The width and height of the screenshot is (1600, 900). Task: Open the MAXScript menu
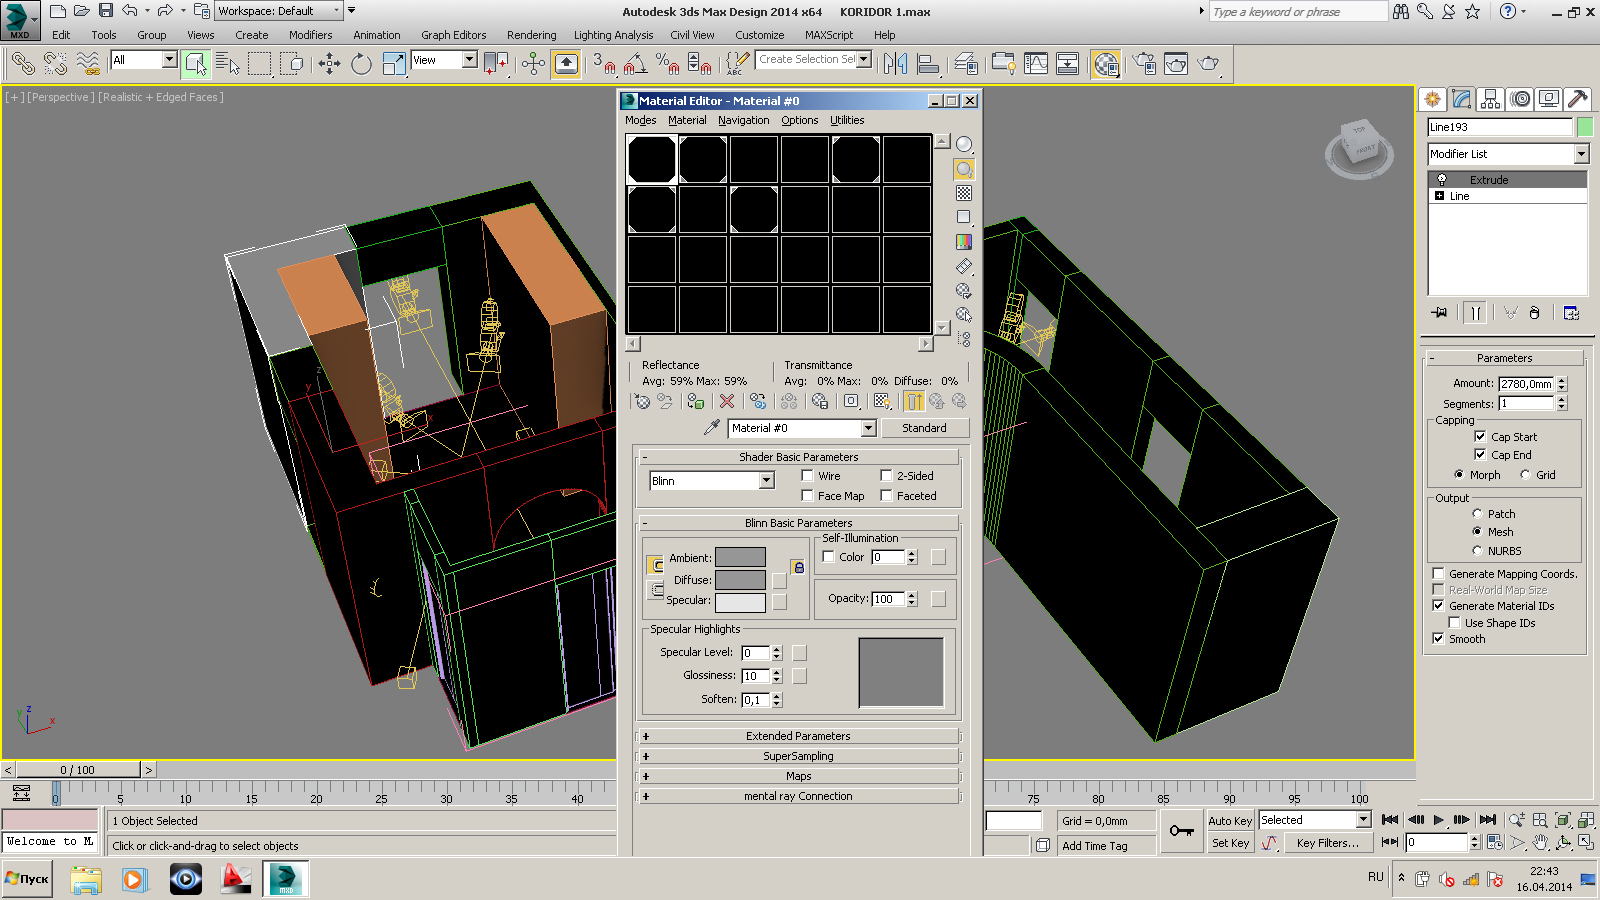829,35
